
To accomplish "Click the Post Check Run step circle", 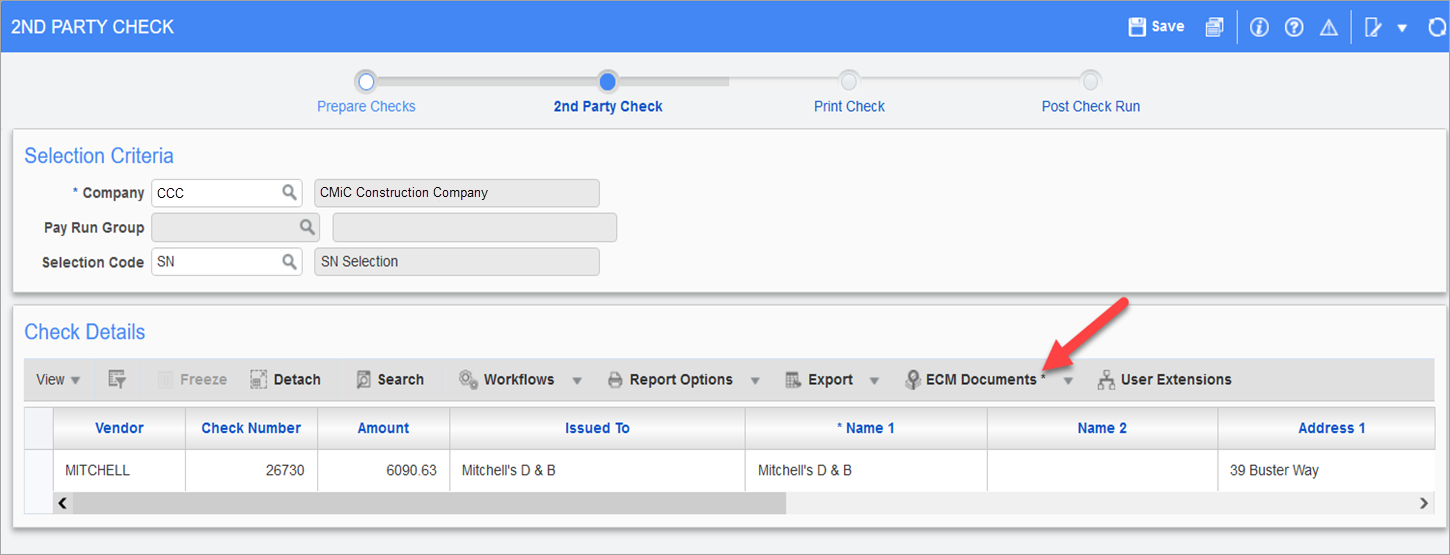I will tap(1091, 81).
